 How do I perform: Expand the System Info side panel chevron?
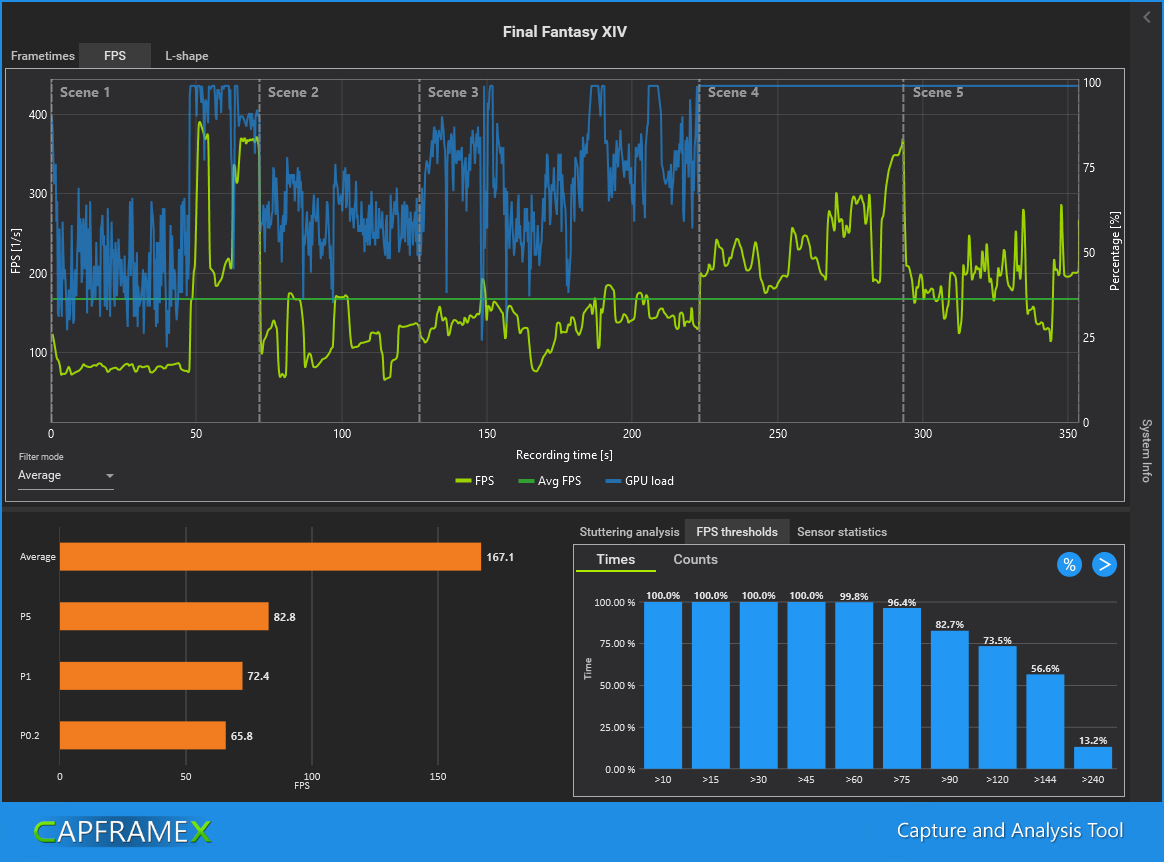[x=1147, y=17]
